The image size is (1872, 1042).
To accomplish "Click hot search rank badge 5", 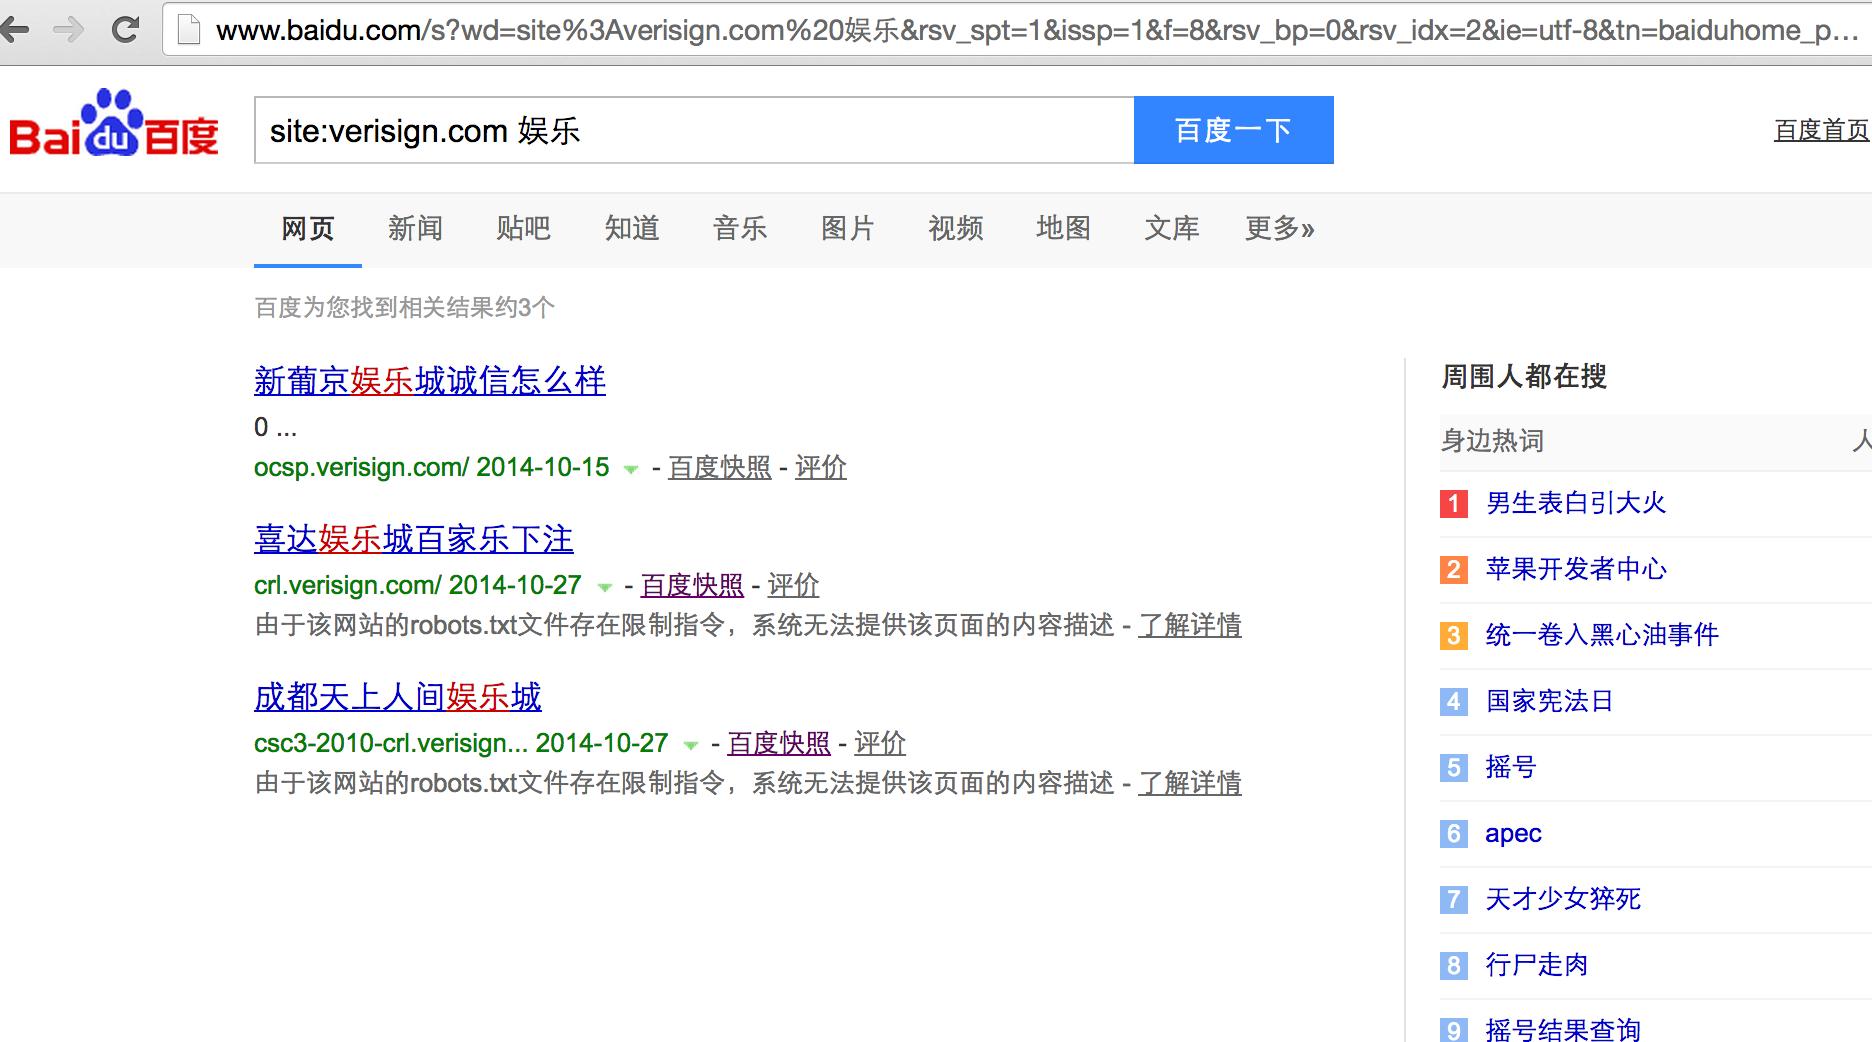I will (1454, 767).
